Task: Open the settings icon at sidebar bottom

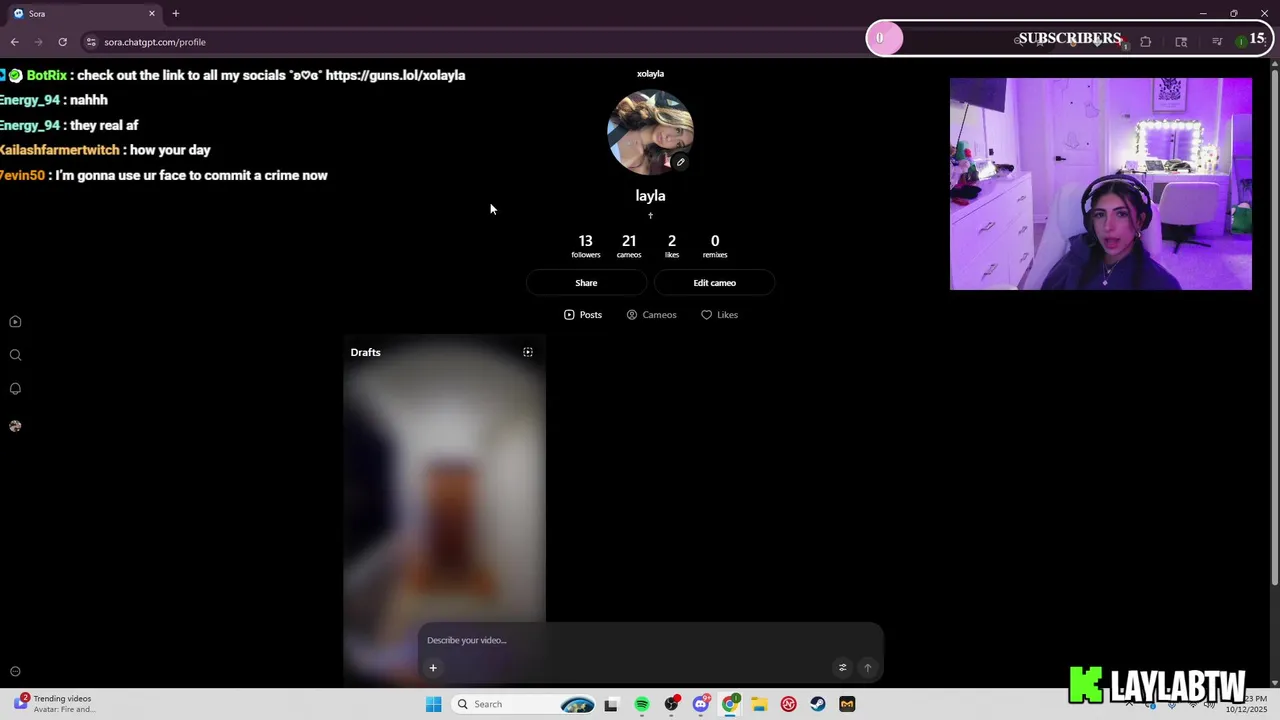Action: pos(15,672)
